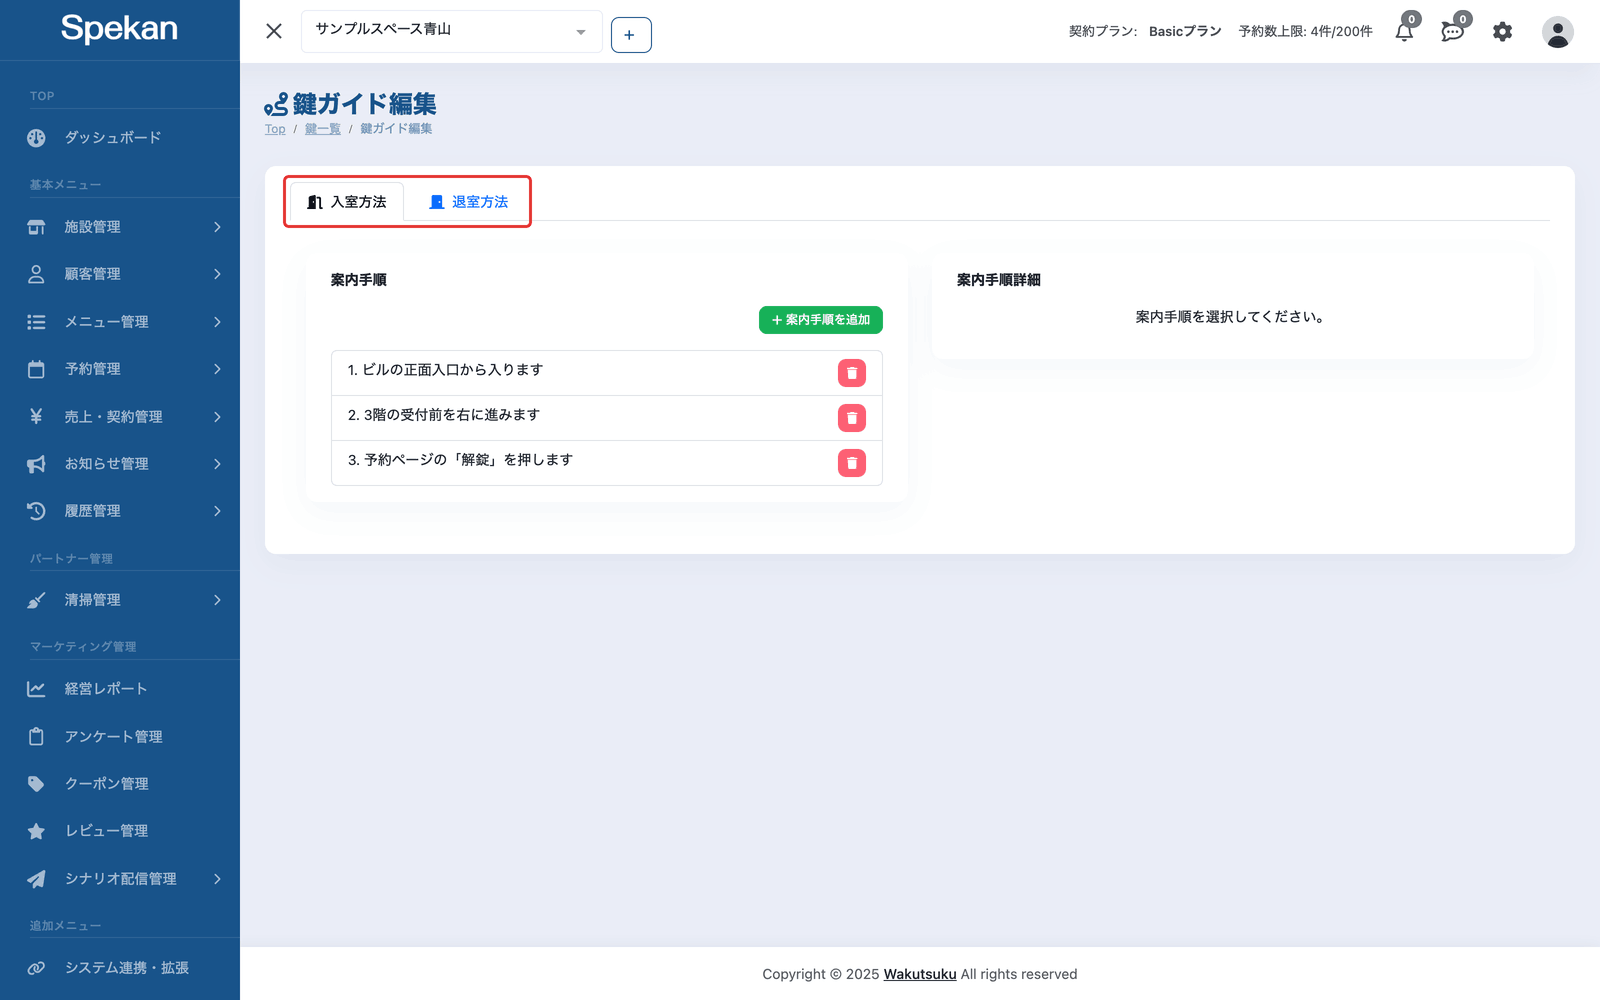Expand the 清掃管理 chevron
This screenshot has height=1000, width=1600.
coord(217,600)
